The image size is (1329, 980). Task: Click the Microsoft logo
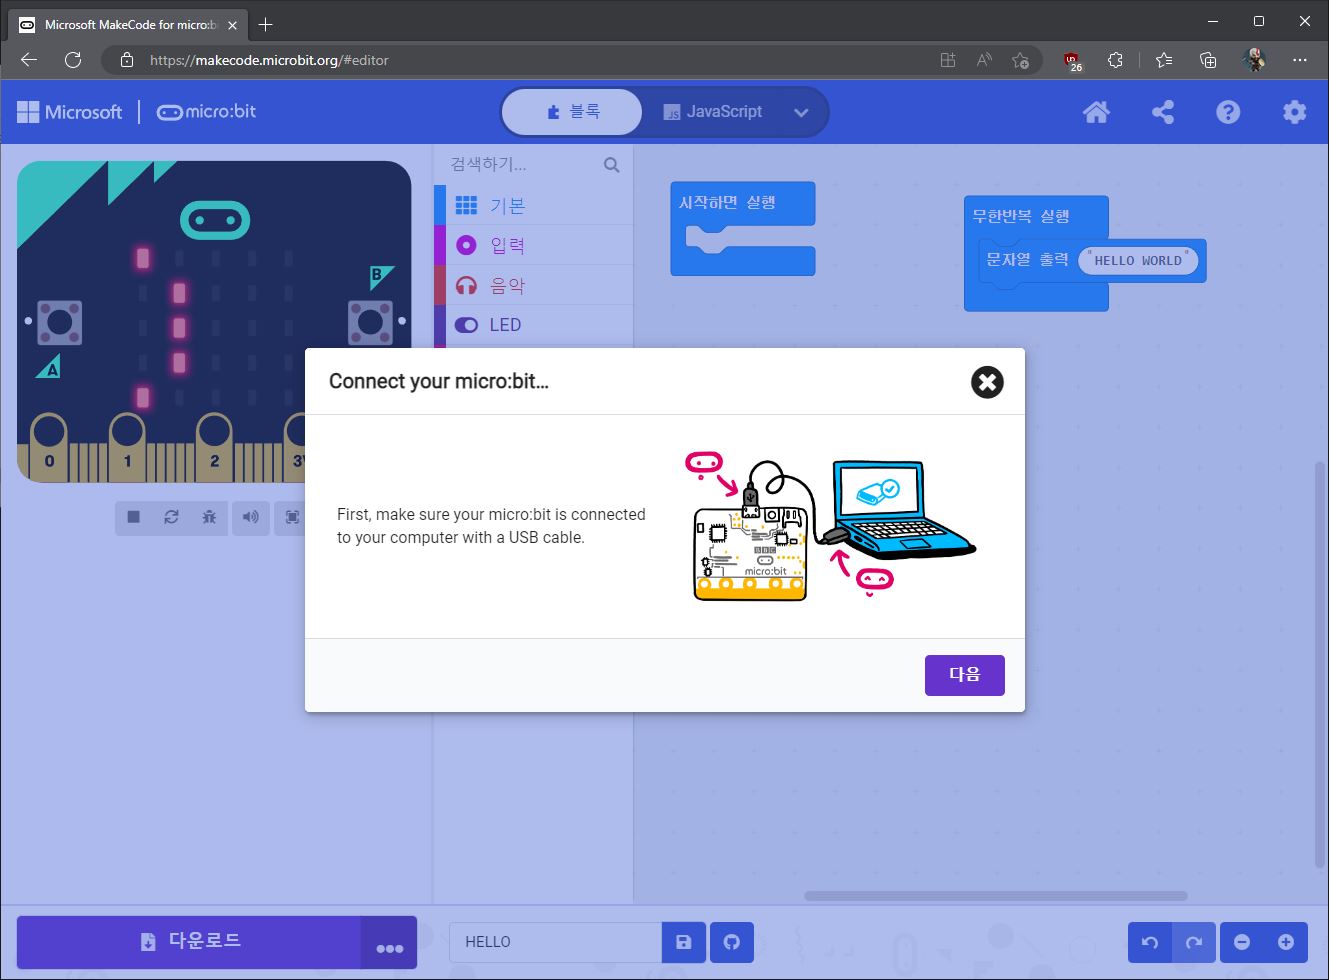[x=69, y=112]
